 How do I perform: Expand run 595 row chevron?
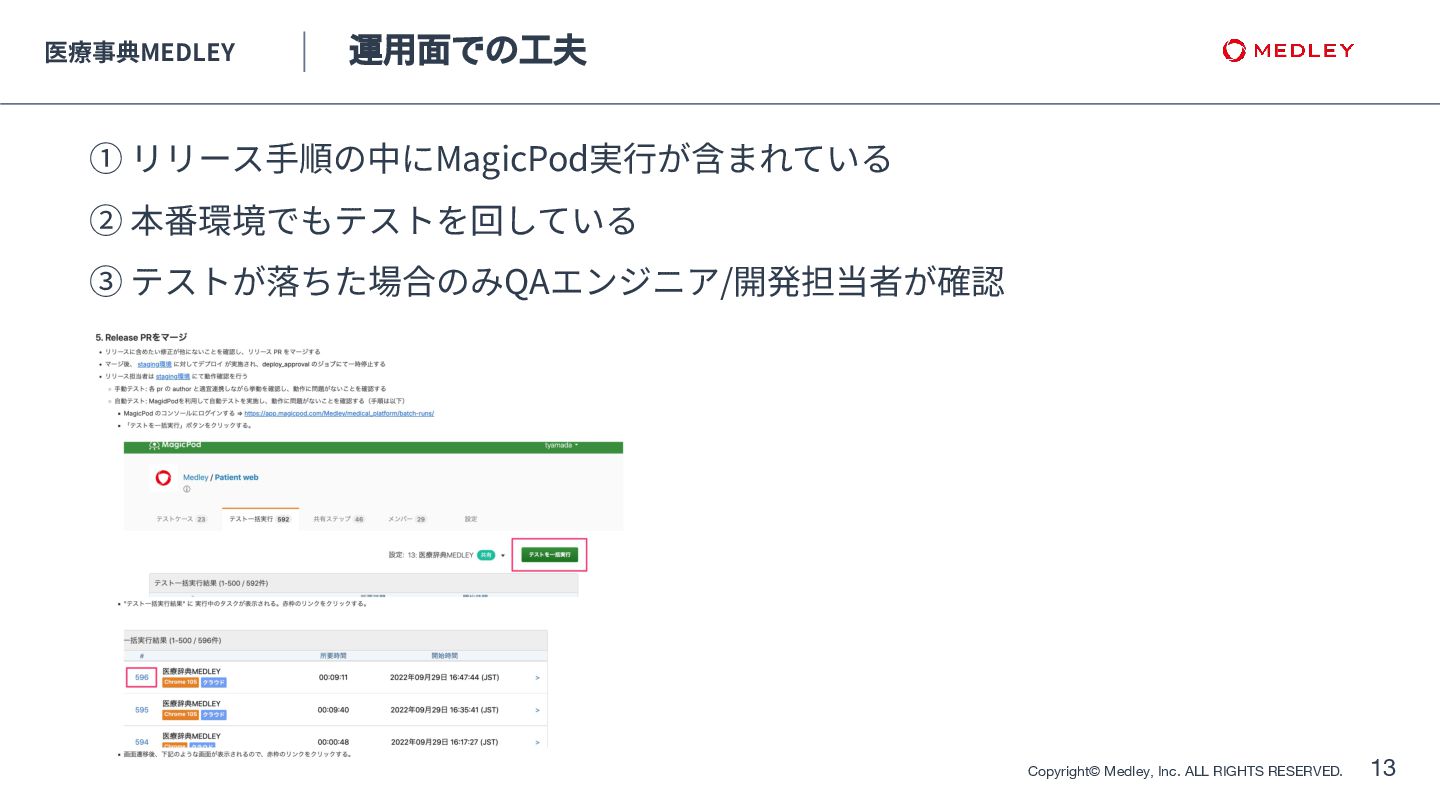(x=537, y=710)
